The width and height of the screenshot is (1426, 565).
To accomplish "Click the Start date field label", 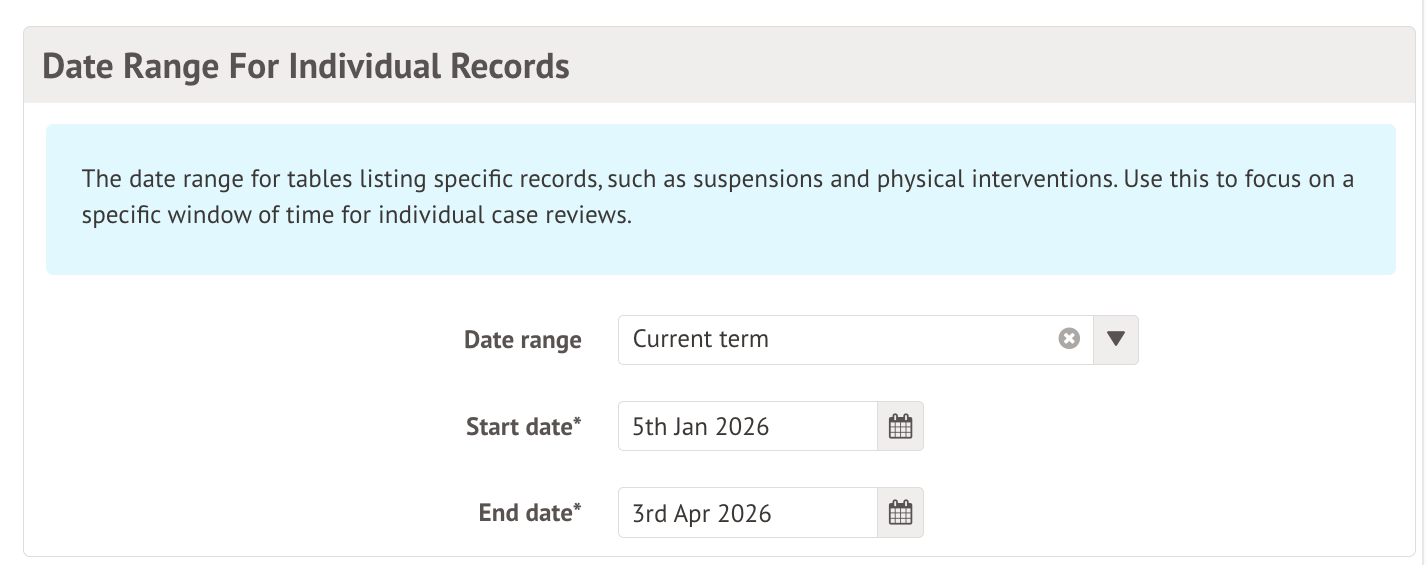I will (x=519, y=427).
